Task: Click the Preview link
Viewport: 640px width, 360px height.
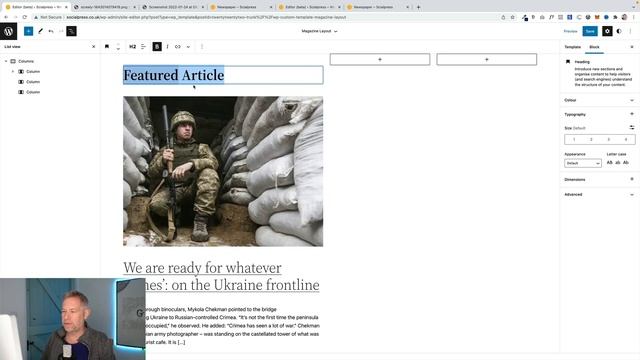Action: 570,31
